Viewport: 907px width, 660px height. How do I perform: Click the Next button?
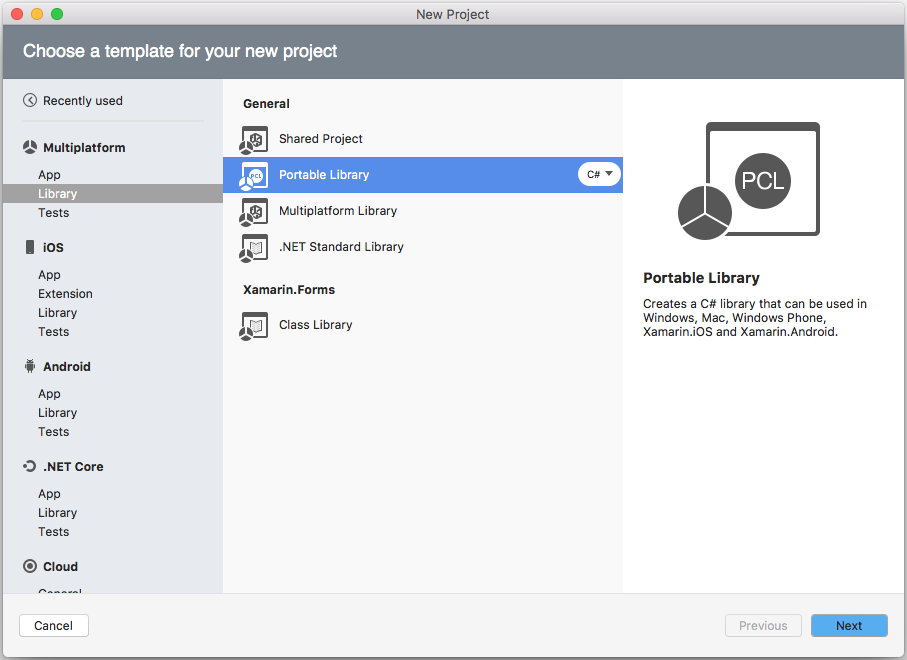849,625
